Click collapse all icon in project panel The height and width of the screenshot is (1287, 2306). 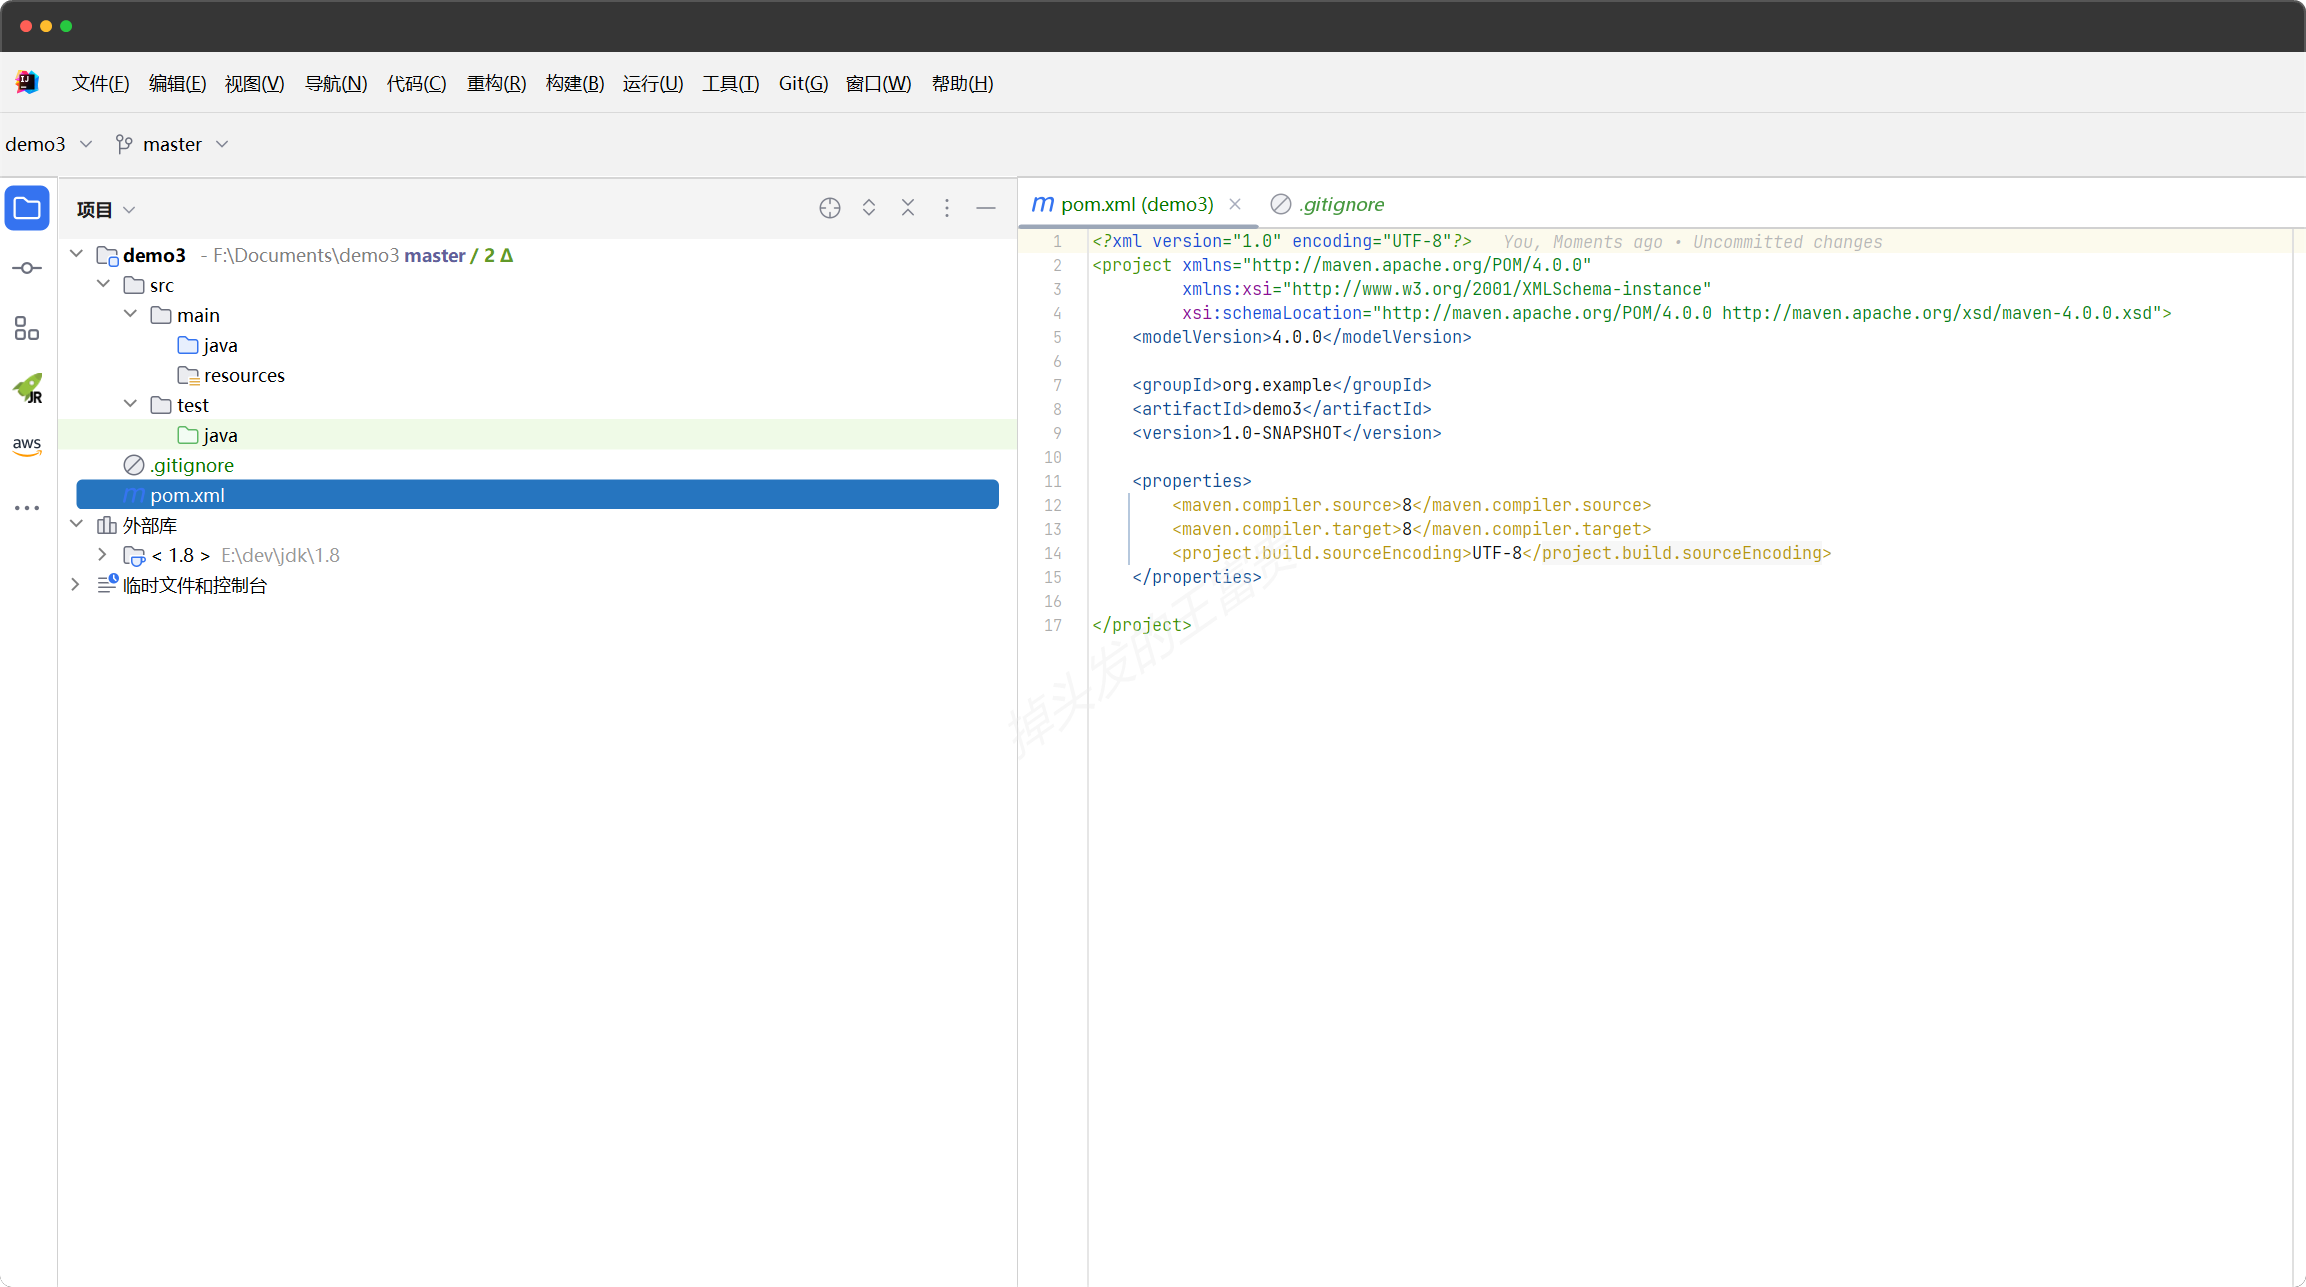(x=907, y=208)
